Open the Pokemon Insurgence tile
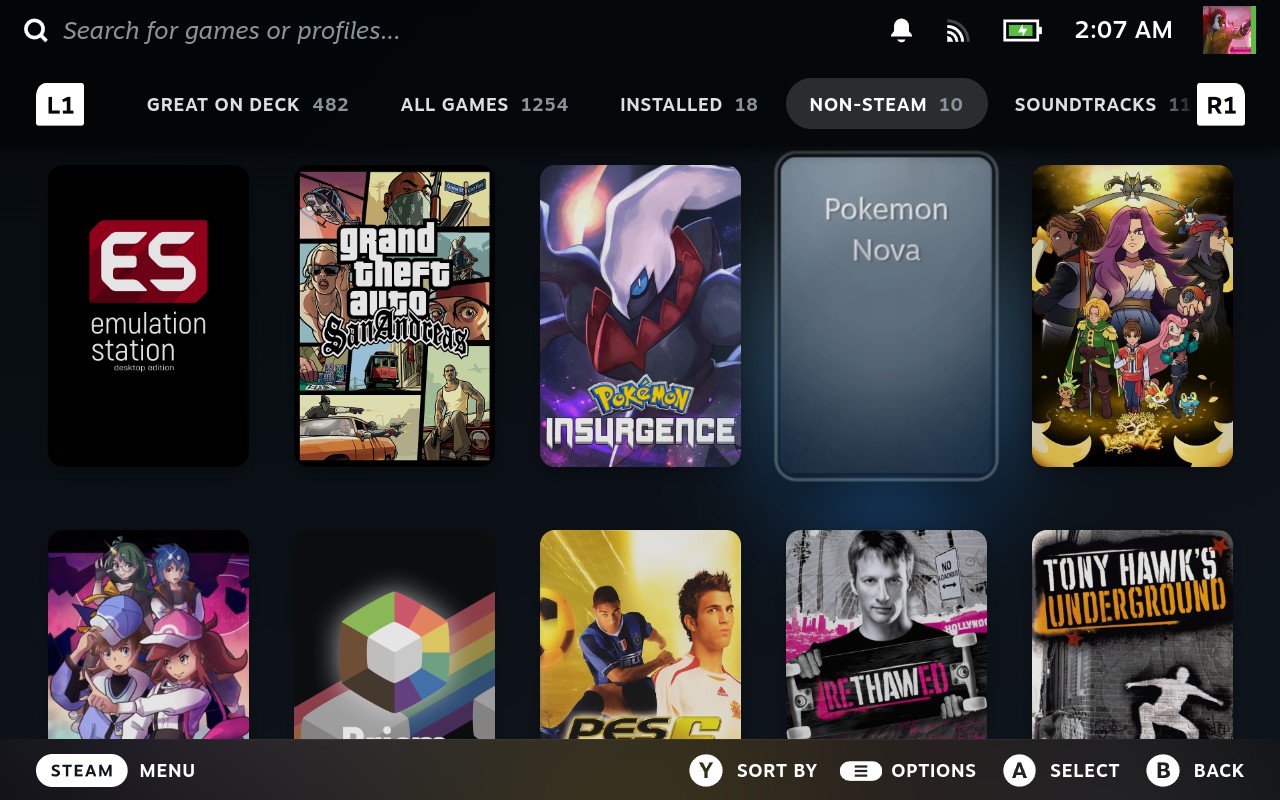 pyautogui.click(x=640, y=316)
